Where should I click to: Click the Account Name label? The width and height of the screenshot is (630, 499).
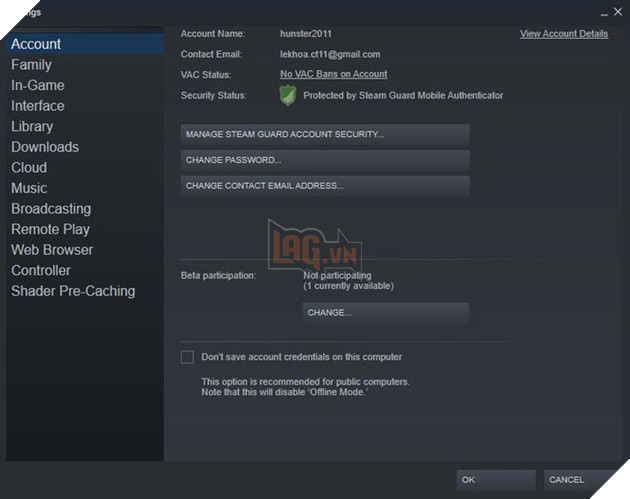(x=213, y=34)
